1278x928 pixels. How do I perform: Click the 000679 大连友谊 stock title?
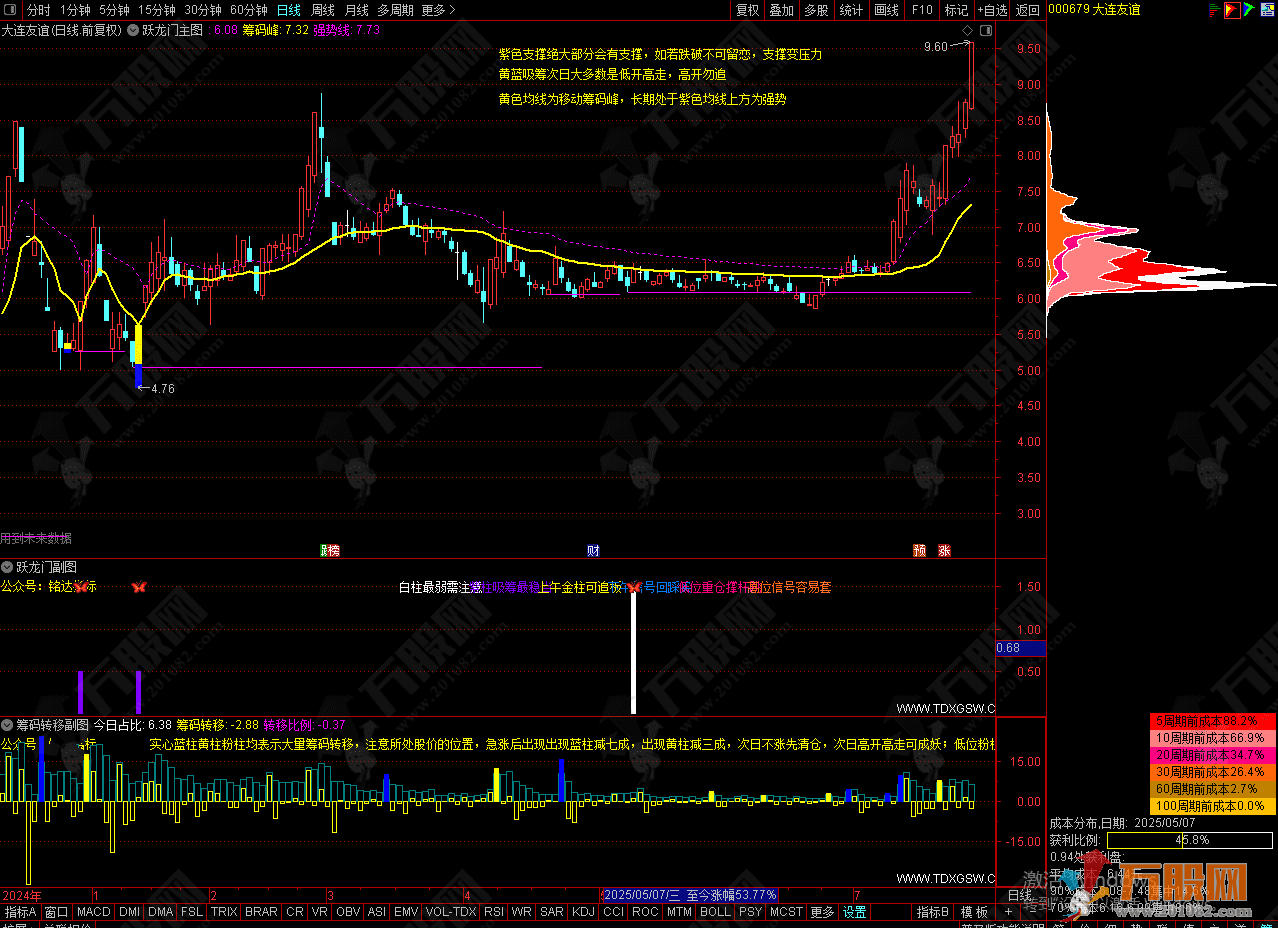point(1094,10)
